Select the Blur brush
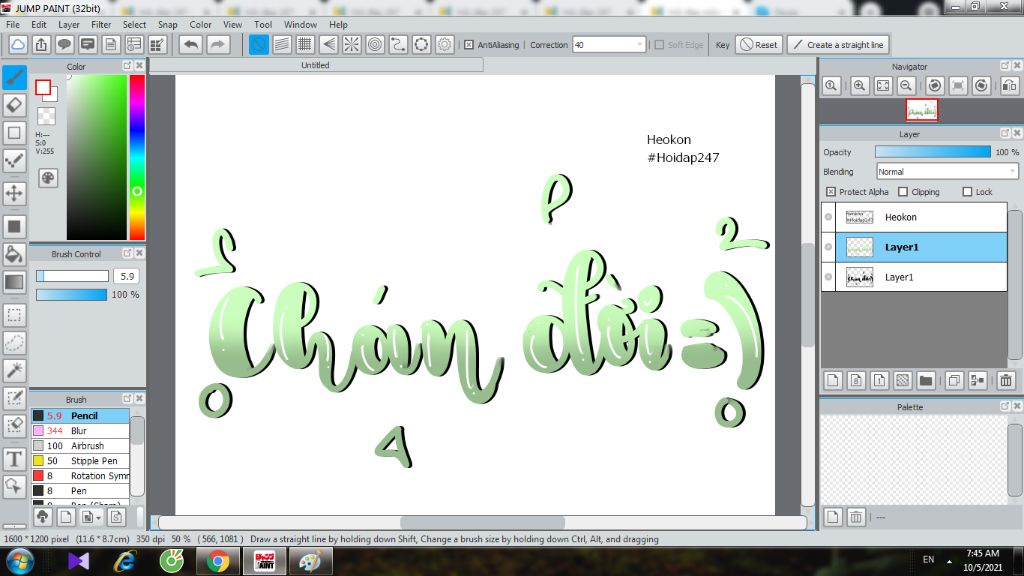 [x=80, y=430]
